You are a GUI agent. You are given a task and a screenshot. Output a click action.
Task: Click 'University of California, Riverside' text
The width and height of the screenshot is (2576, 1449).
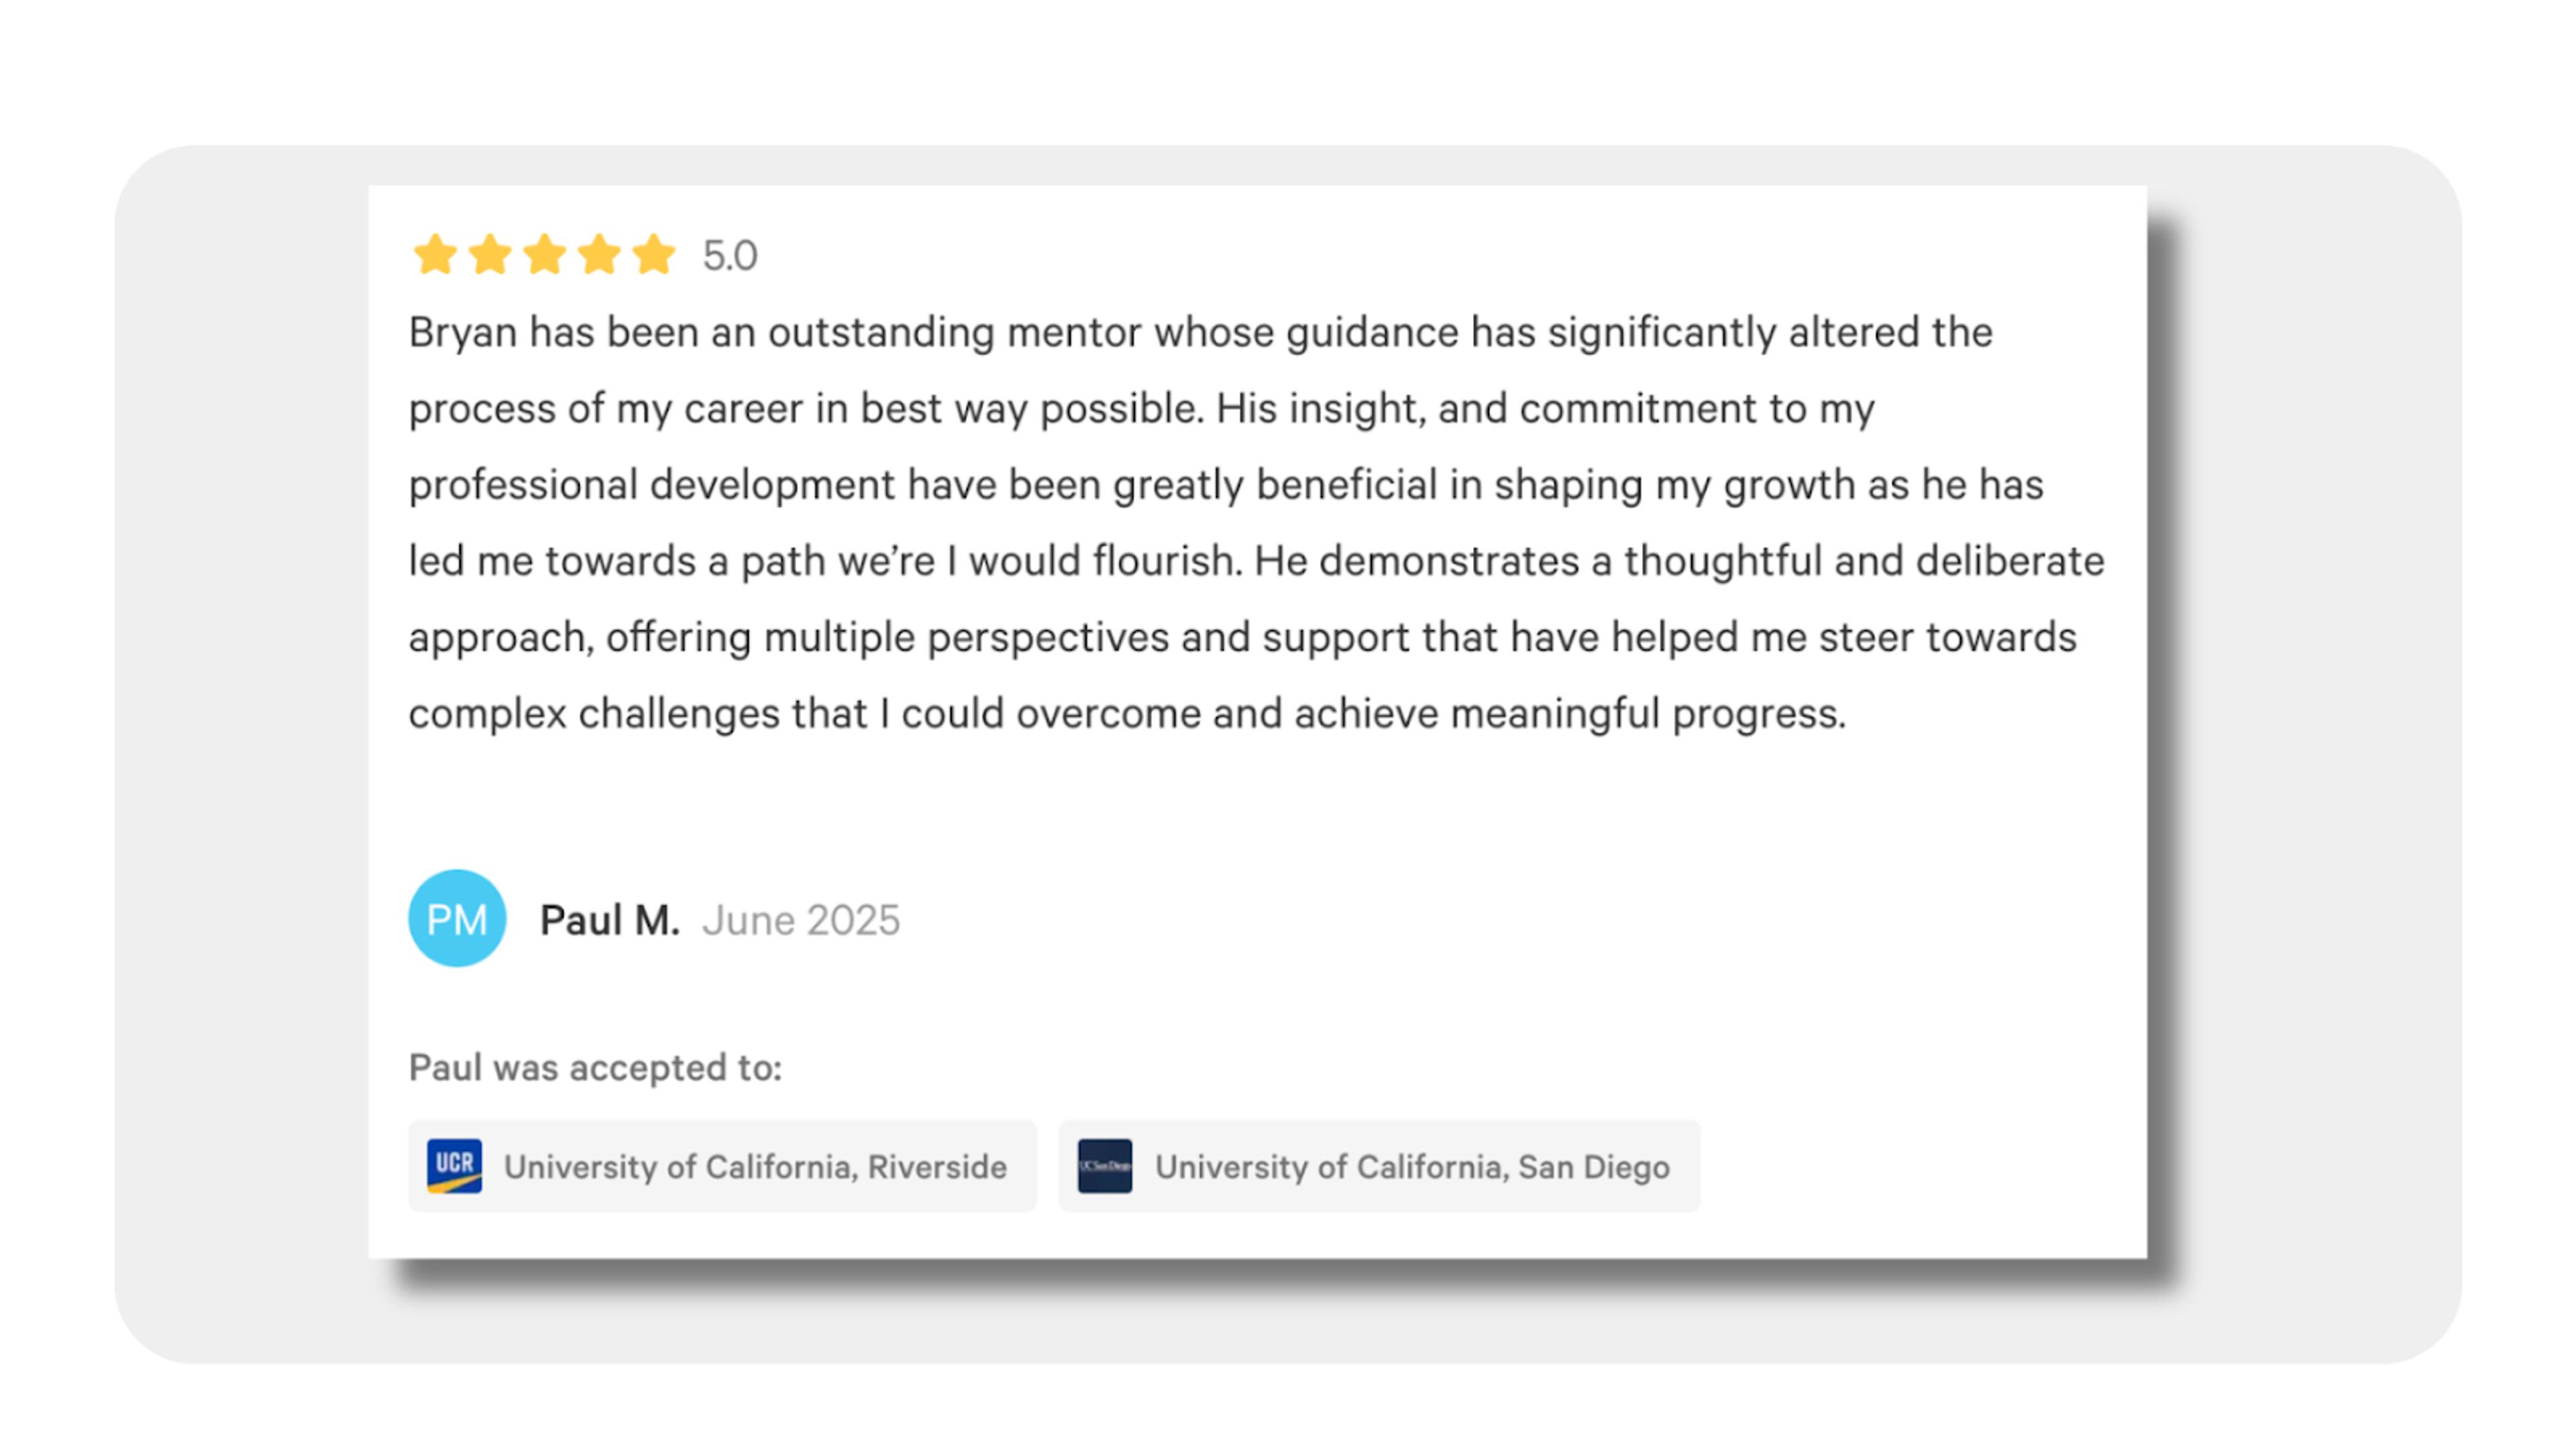coord(755,1167)
